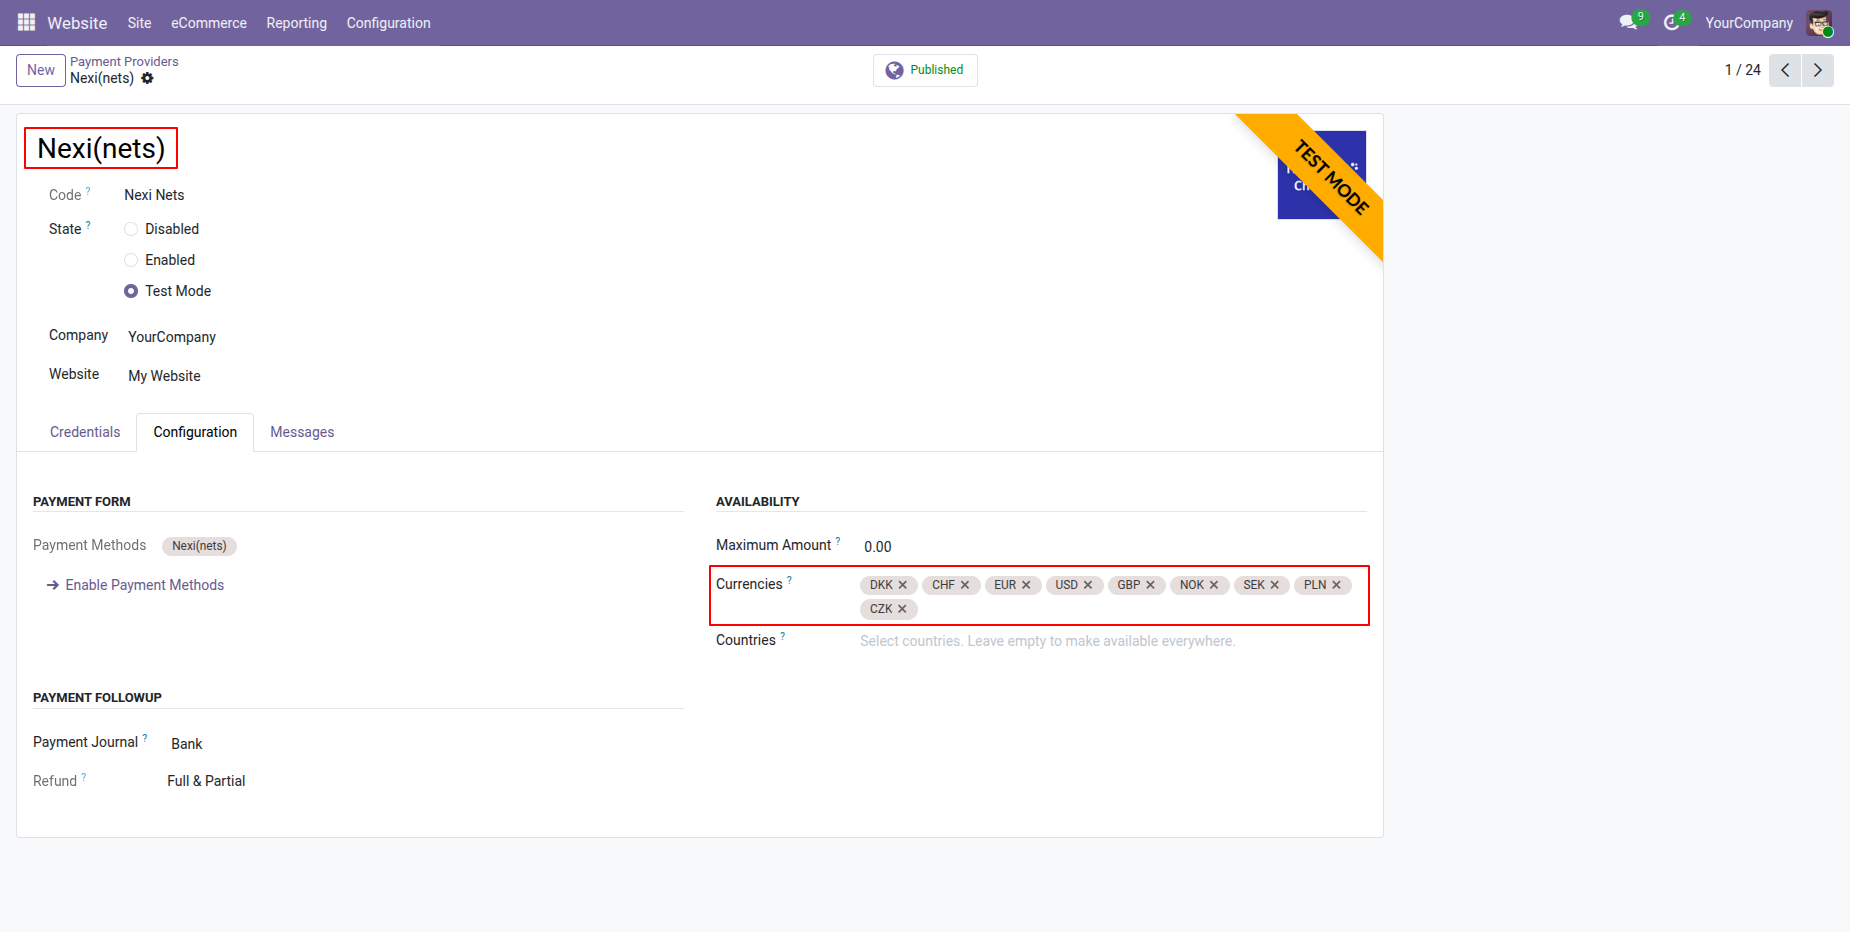
Task: Remove the EUR currency tag
Action: (x=1026, y=585)
